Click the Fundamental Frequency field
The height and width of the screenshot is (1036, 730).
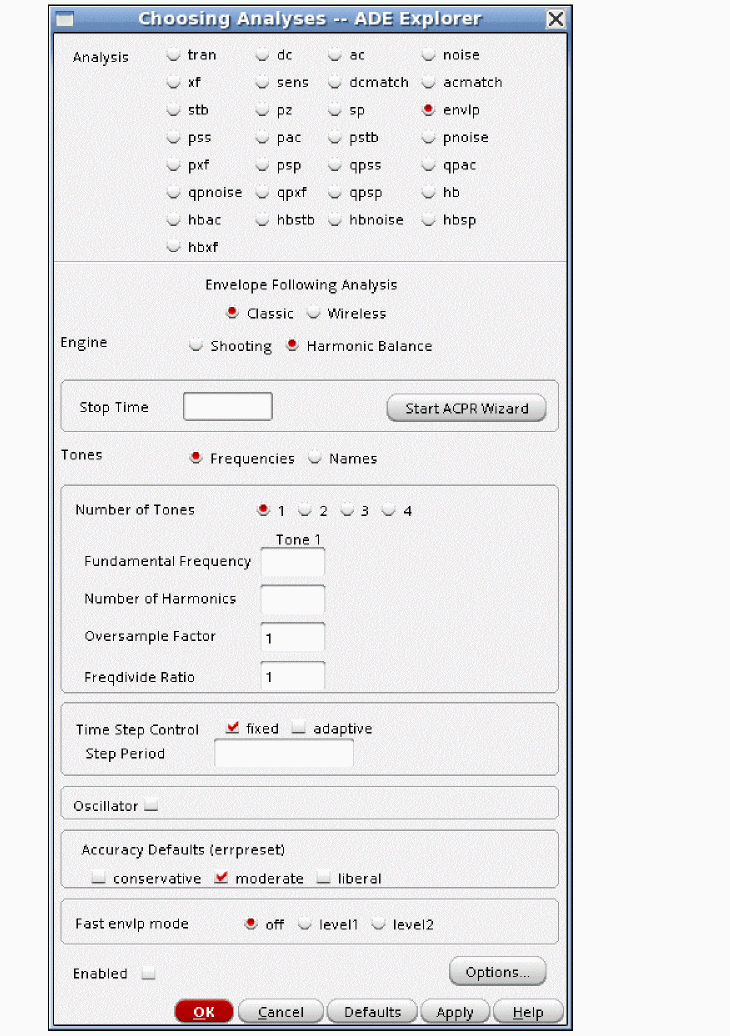[x=292, y=562]
